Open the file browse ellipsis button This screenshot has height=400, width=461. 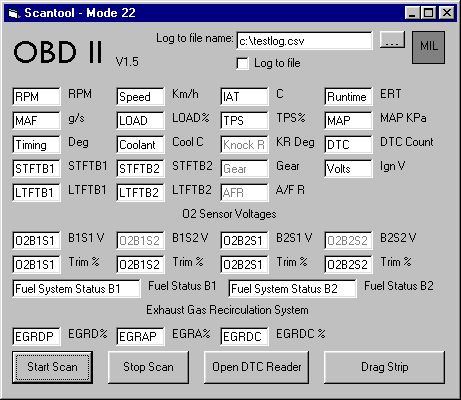[x=392, y=40]
